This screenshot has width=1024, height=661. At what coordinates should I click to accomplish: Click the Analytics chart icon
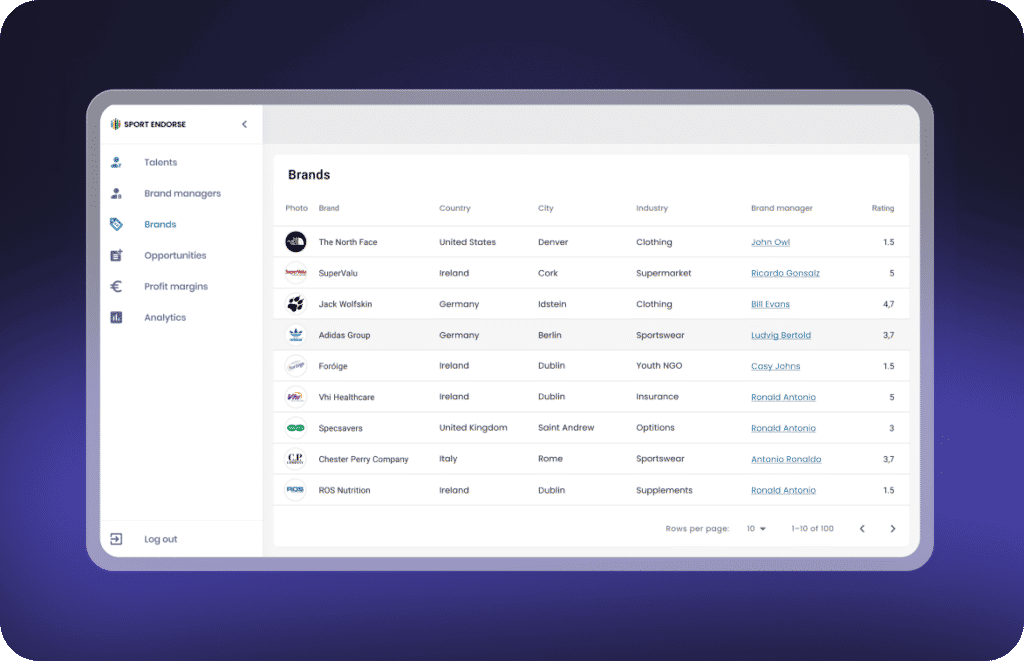click(x=116, y=317)
